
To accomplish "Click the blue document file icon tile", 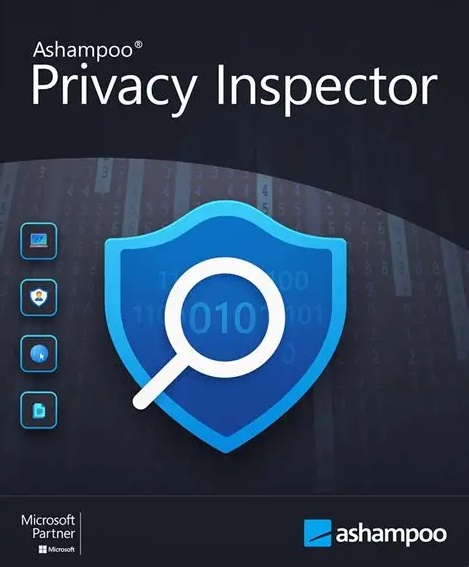I will [38, 410].
